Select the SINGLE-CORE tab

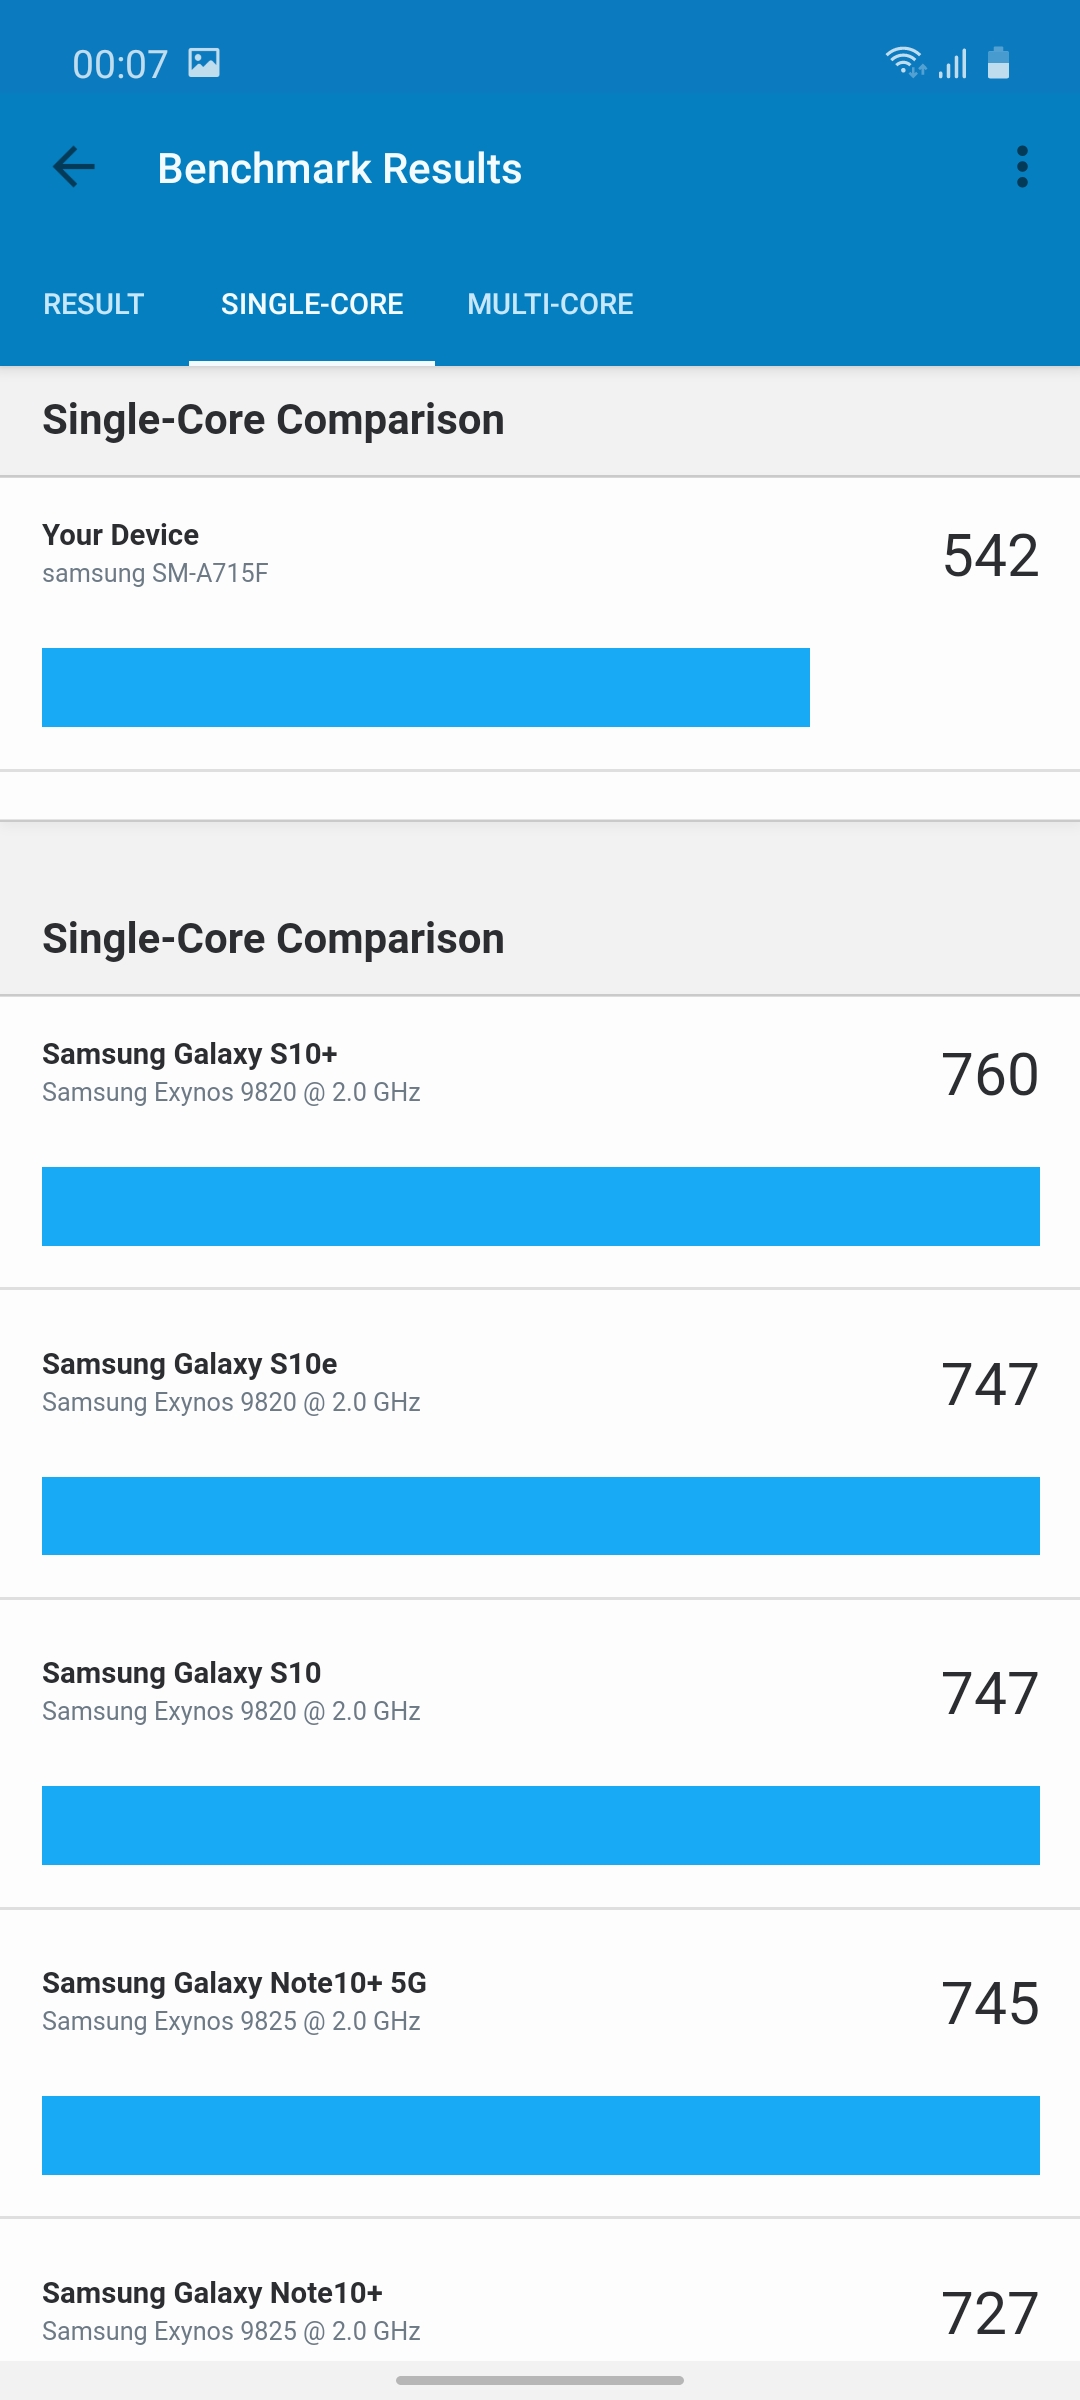pos(312,304)
